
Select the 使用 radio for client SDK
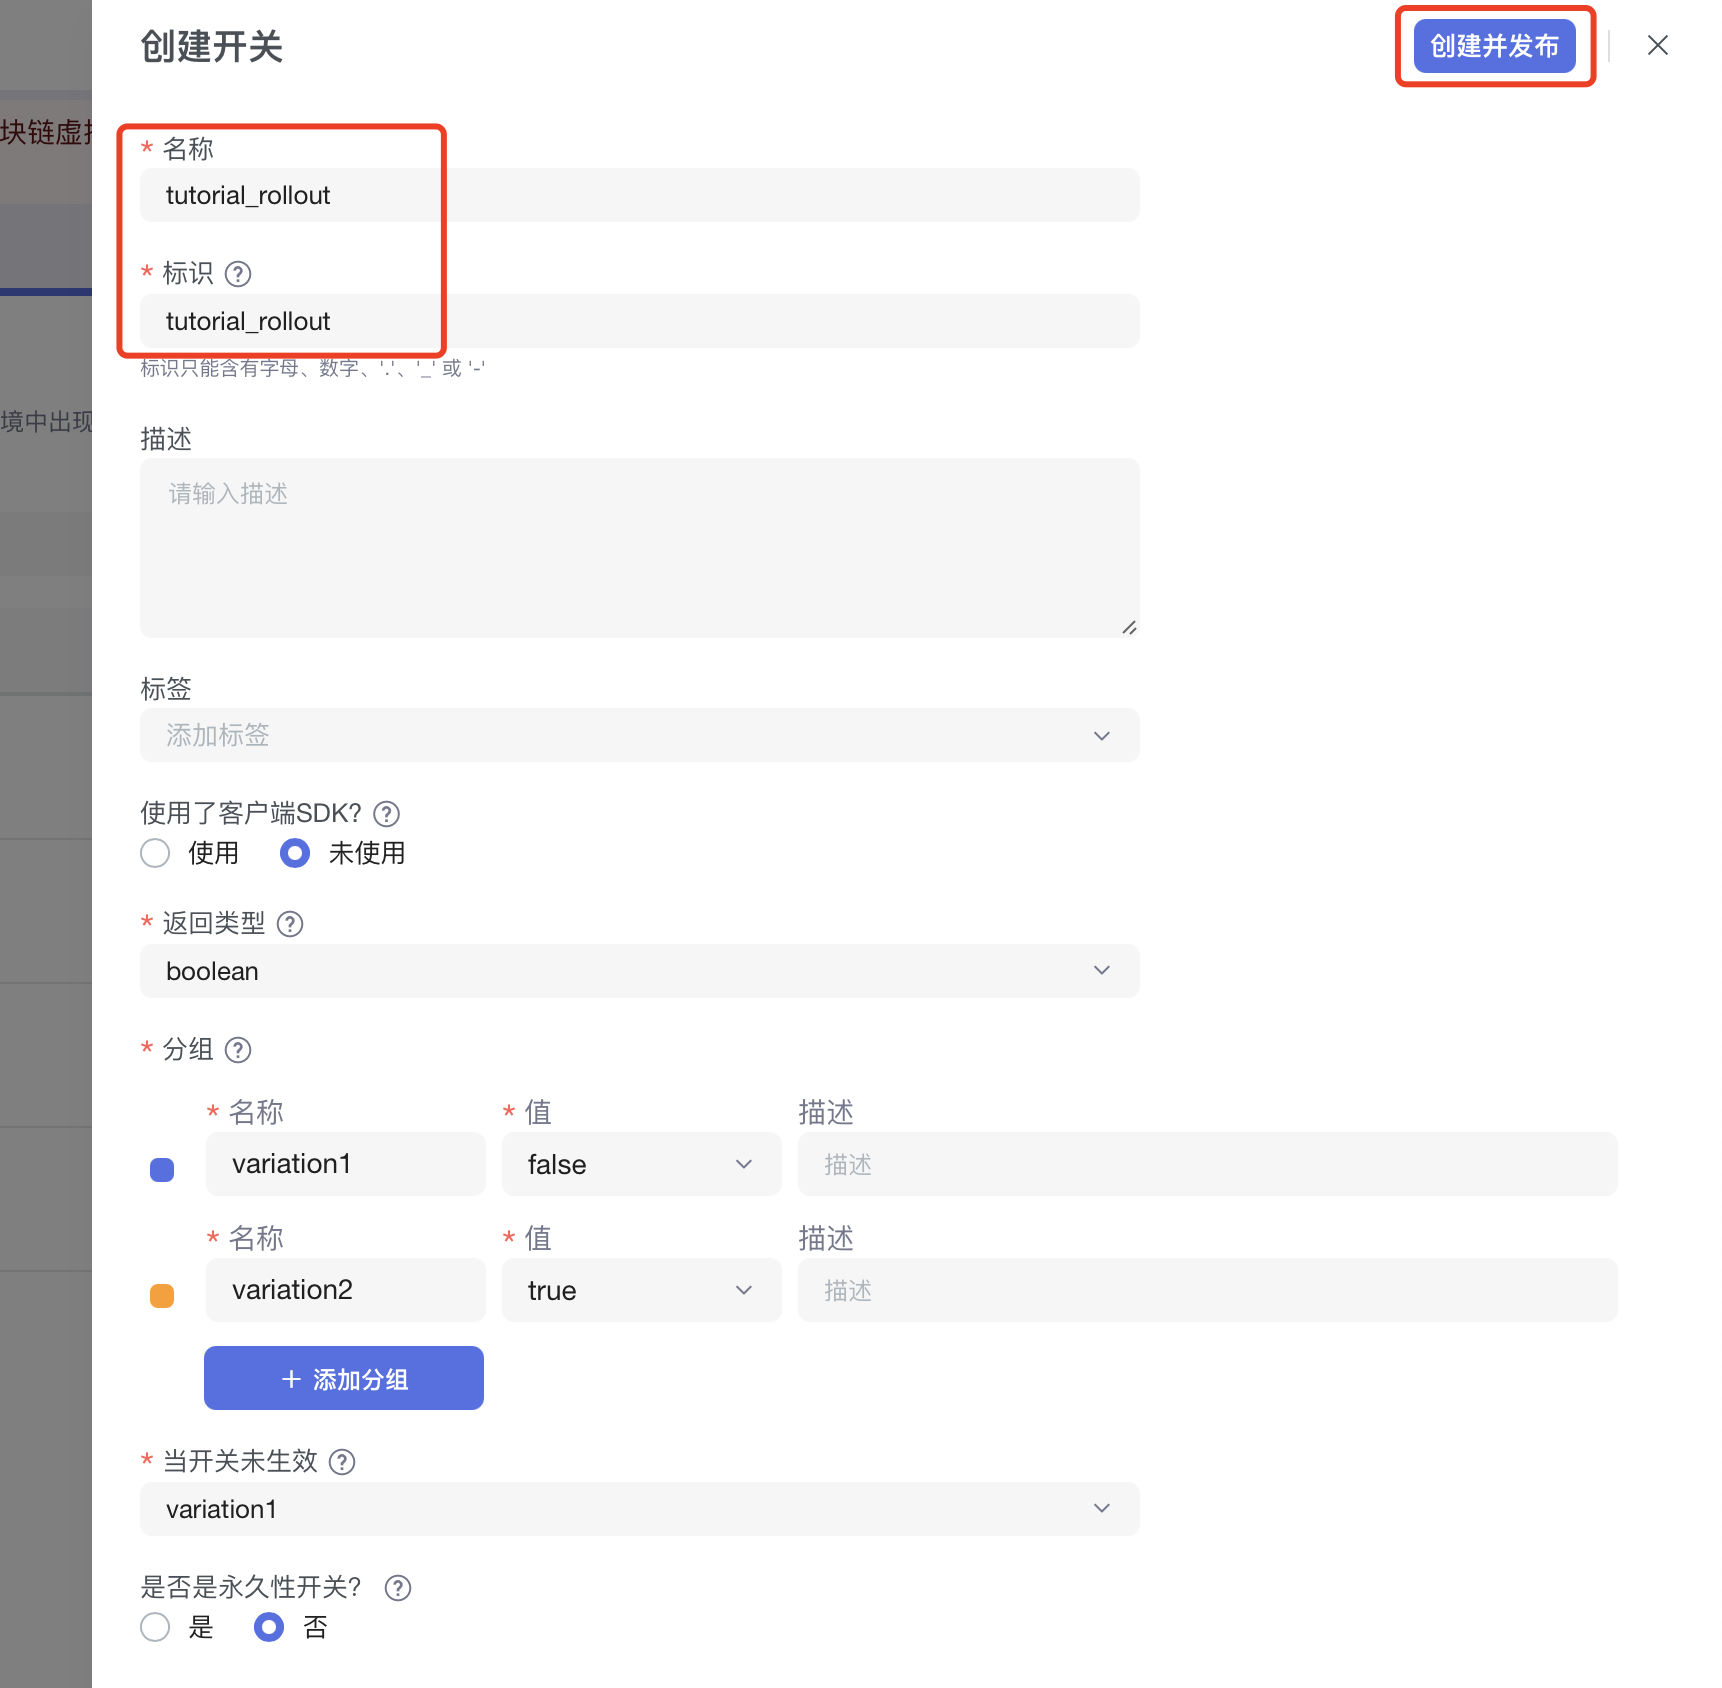point(156,853)
